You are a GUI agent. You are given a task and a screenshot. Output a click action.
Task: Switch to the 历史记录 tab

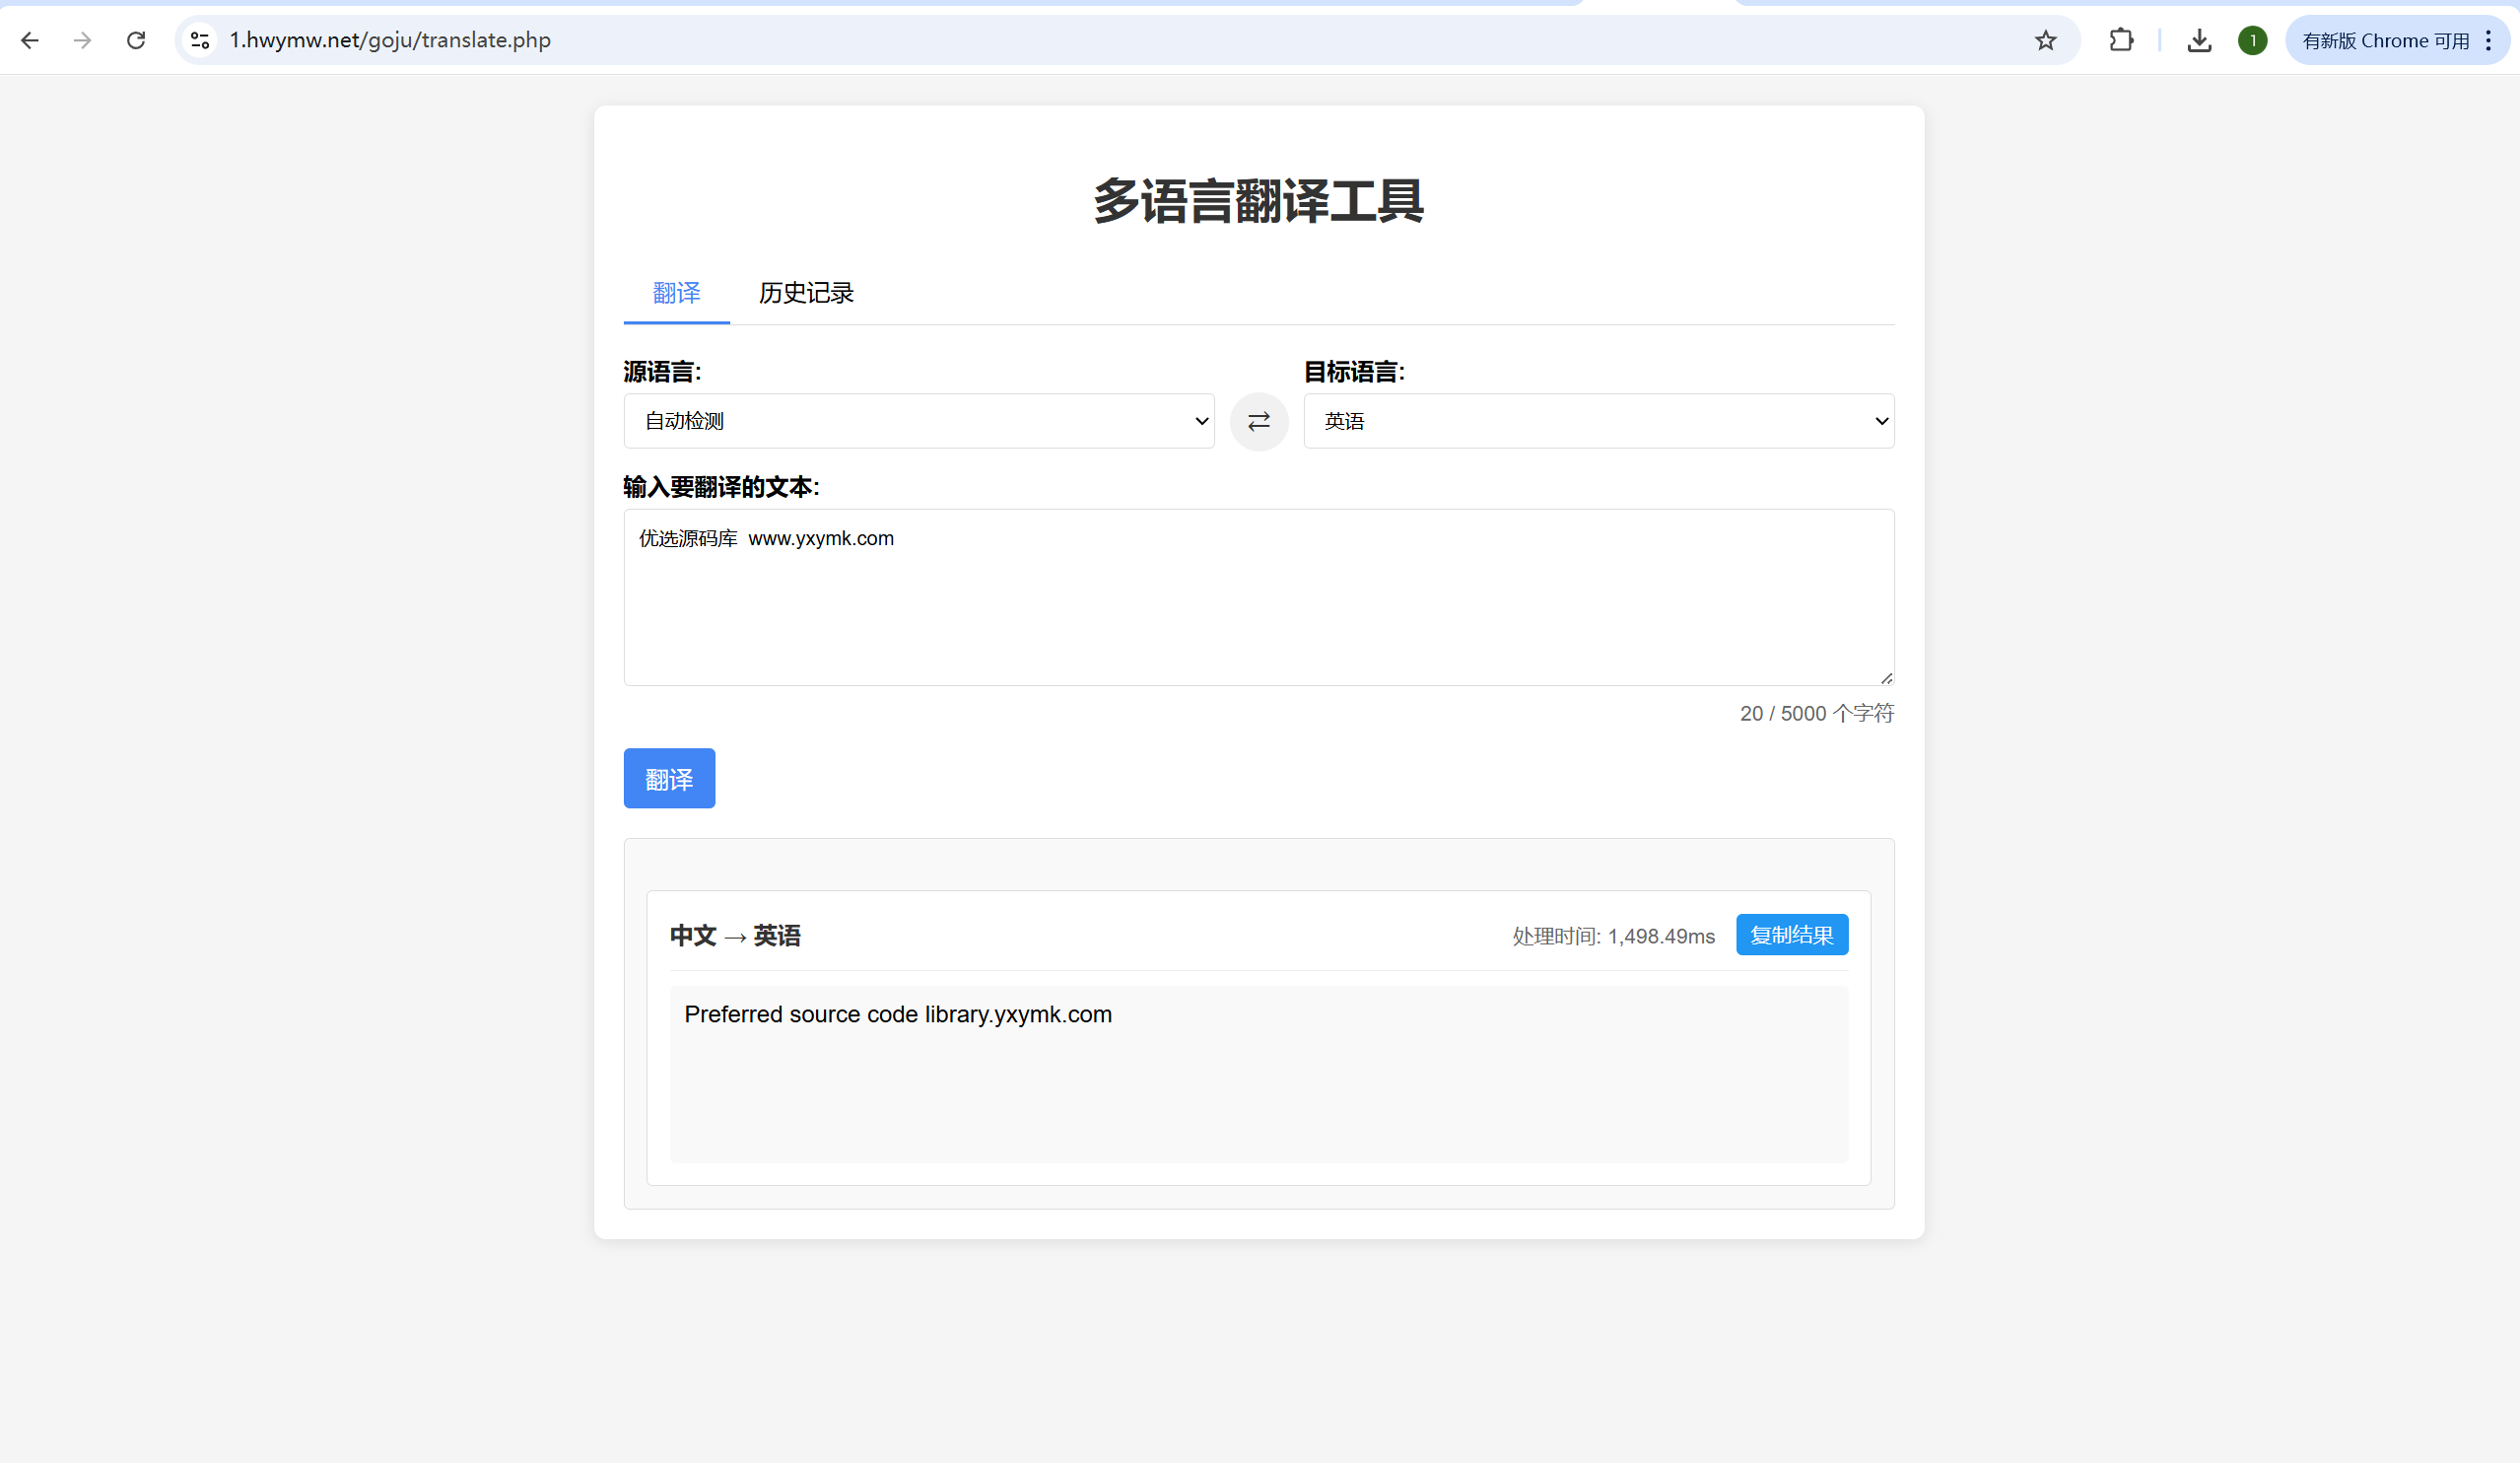tap(806, 293)
